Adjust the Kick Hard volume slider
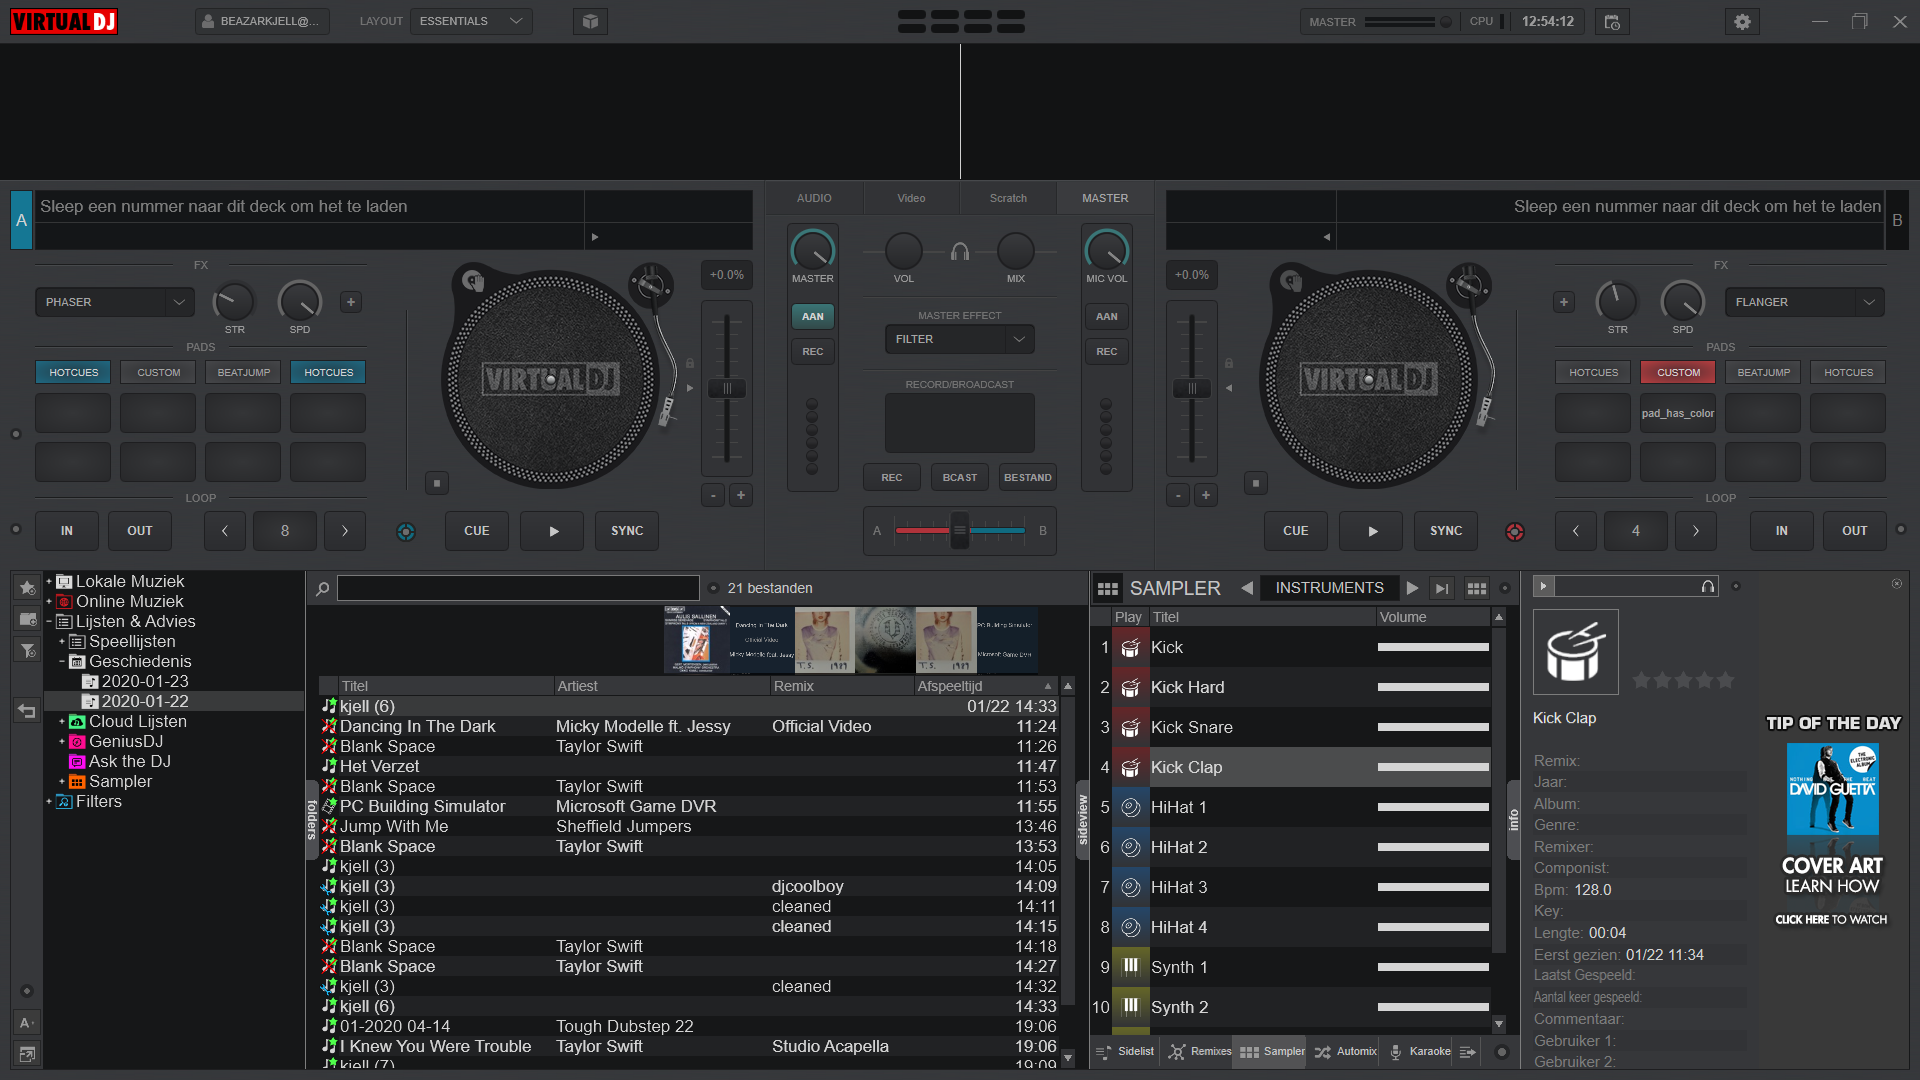Image resolution: width=1920 pixels, height=1080 pixels. click(x=1433, y=687)
